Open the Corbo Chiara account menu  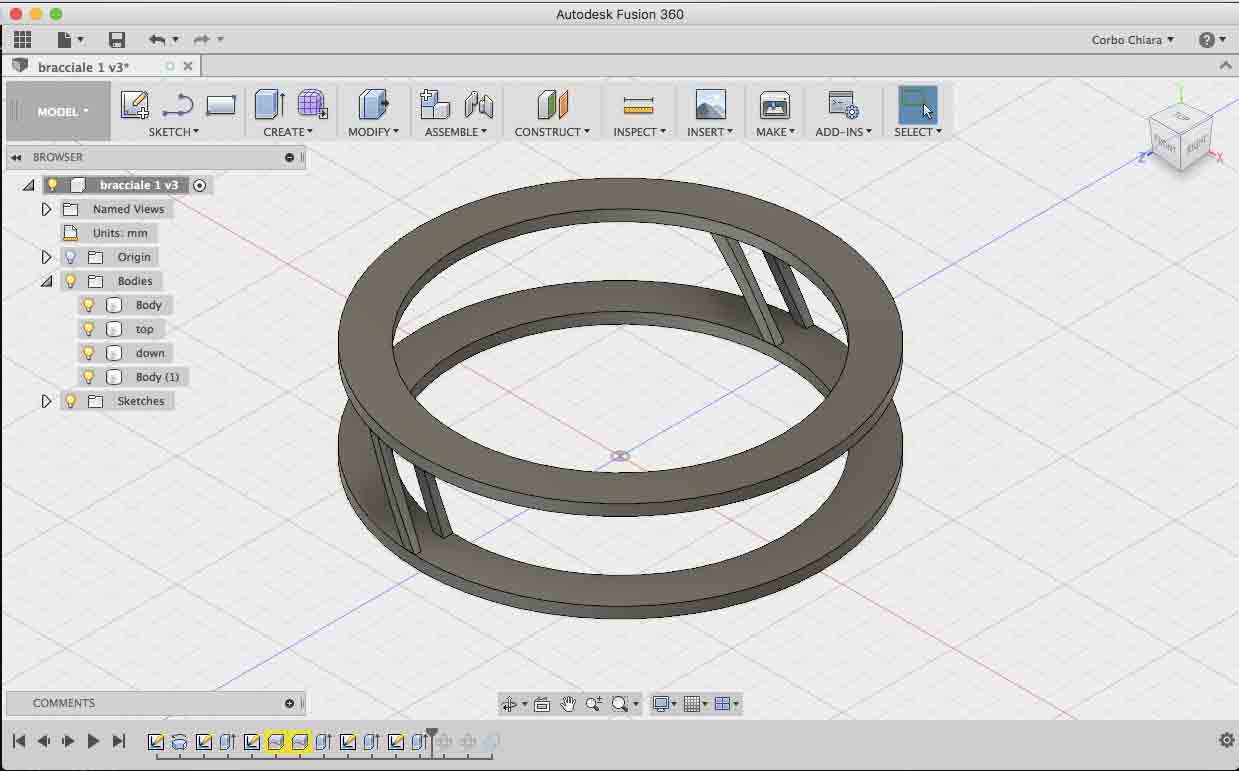click(1133, 40)
